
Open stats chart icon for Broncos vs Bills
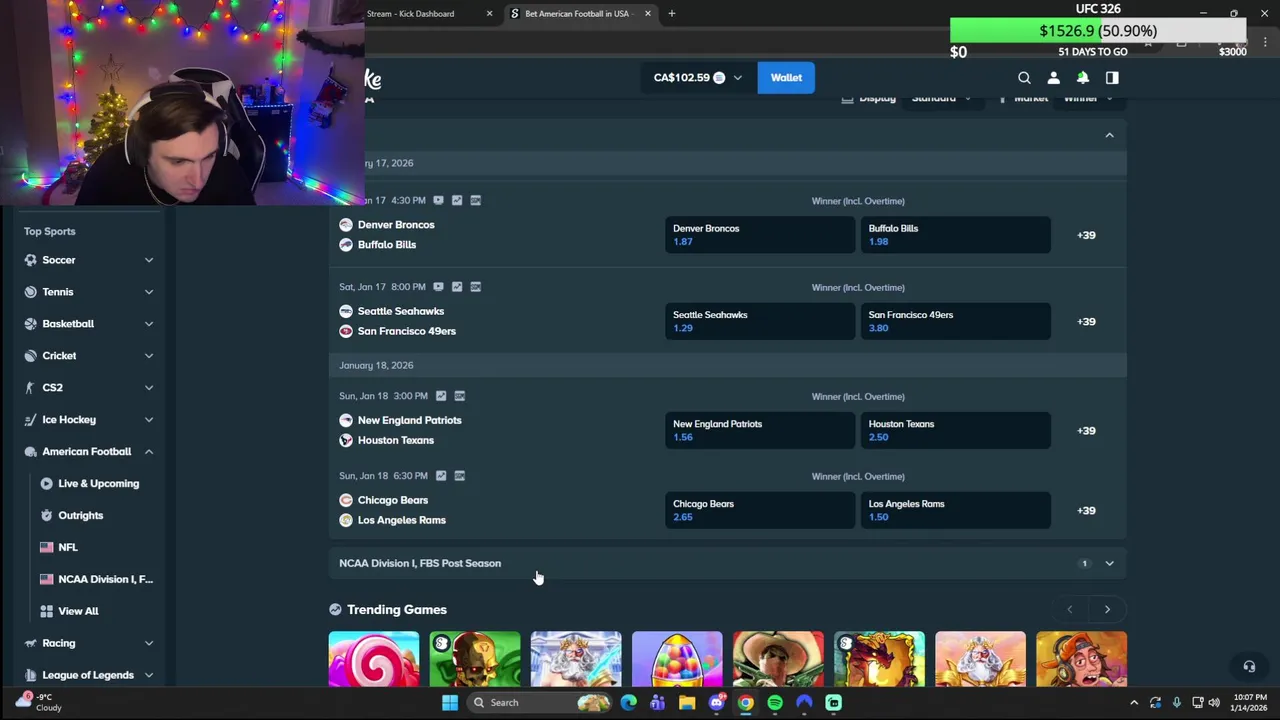(457, 200)
